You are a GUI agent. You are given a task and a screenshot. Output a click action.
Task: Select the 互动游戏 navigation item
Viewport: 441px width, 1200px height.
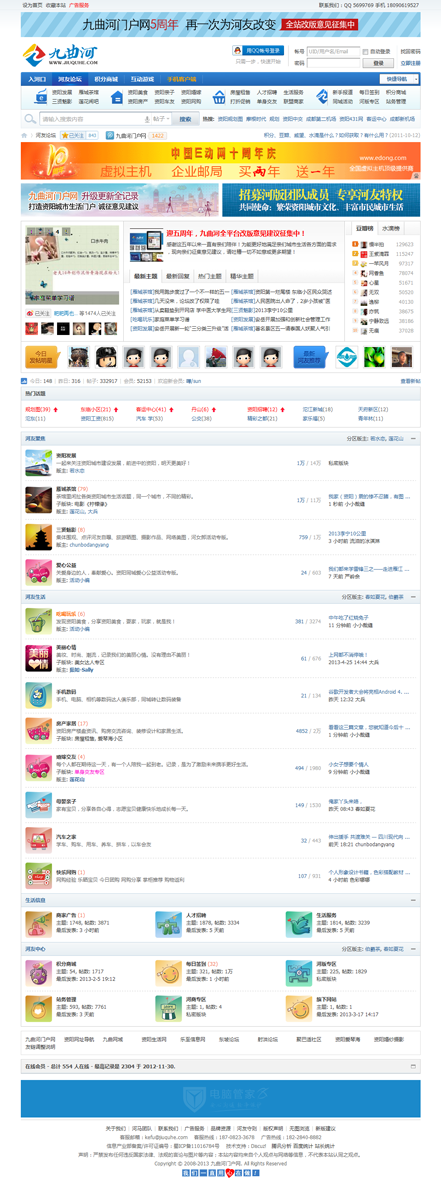pos(142,78)
